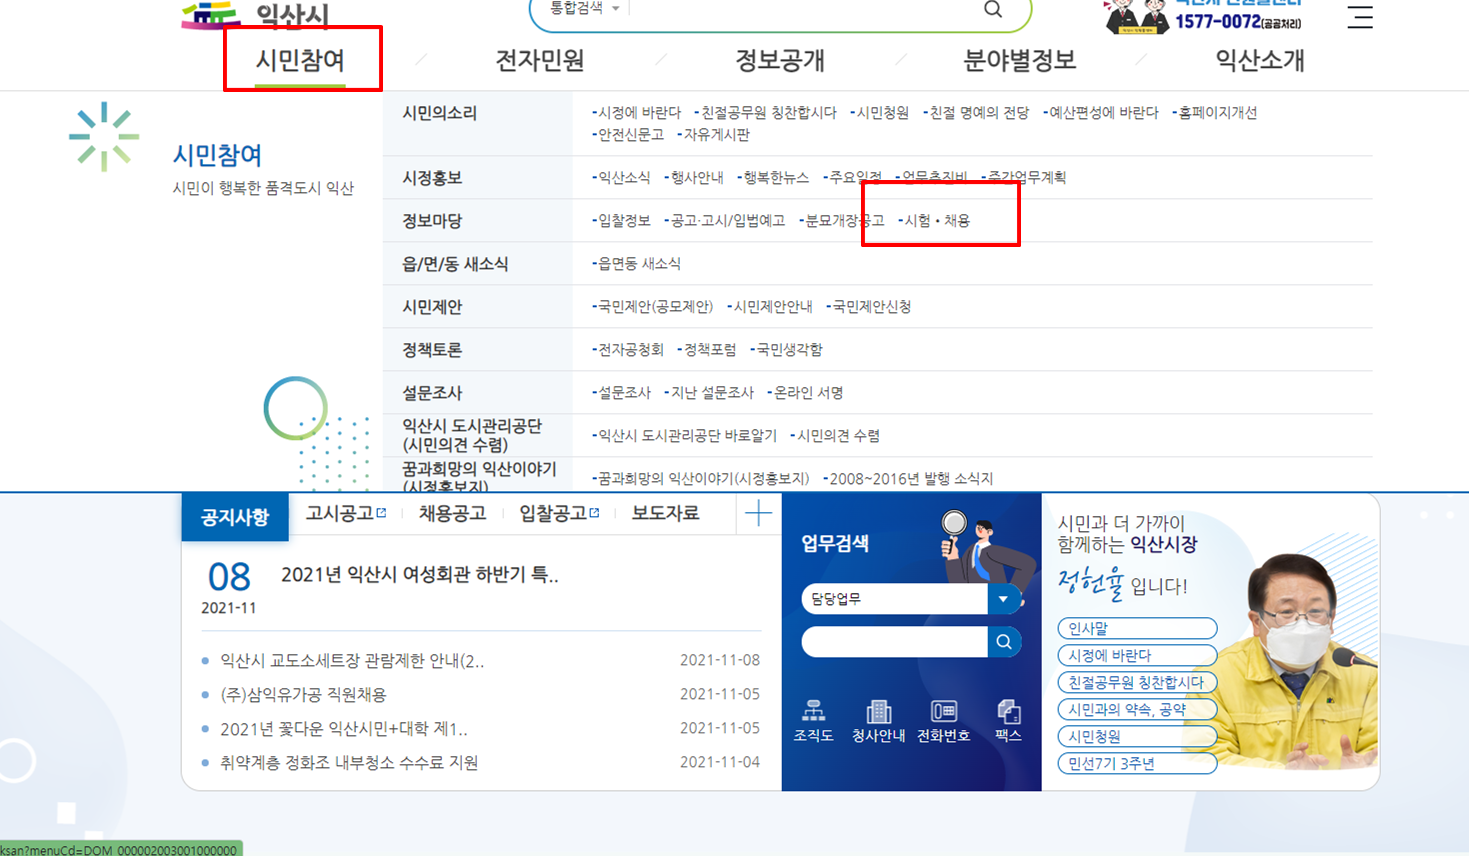Open 익산소식 under 시정홍보
Viewport: 1469px width, 856px height.
coord(621,178)
